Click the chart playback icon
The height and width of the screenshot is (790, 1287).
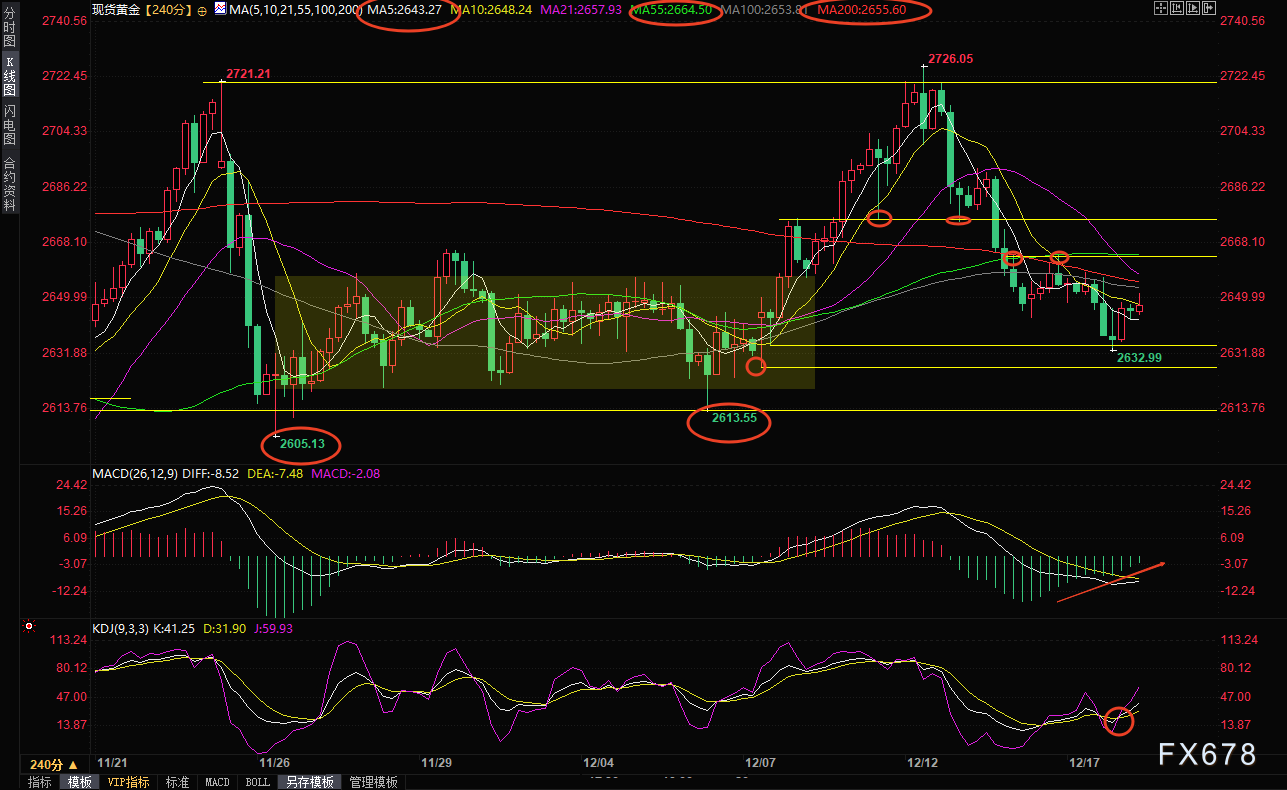(x=1195, y=9)
